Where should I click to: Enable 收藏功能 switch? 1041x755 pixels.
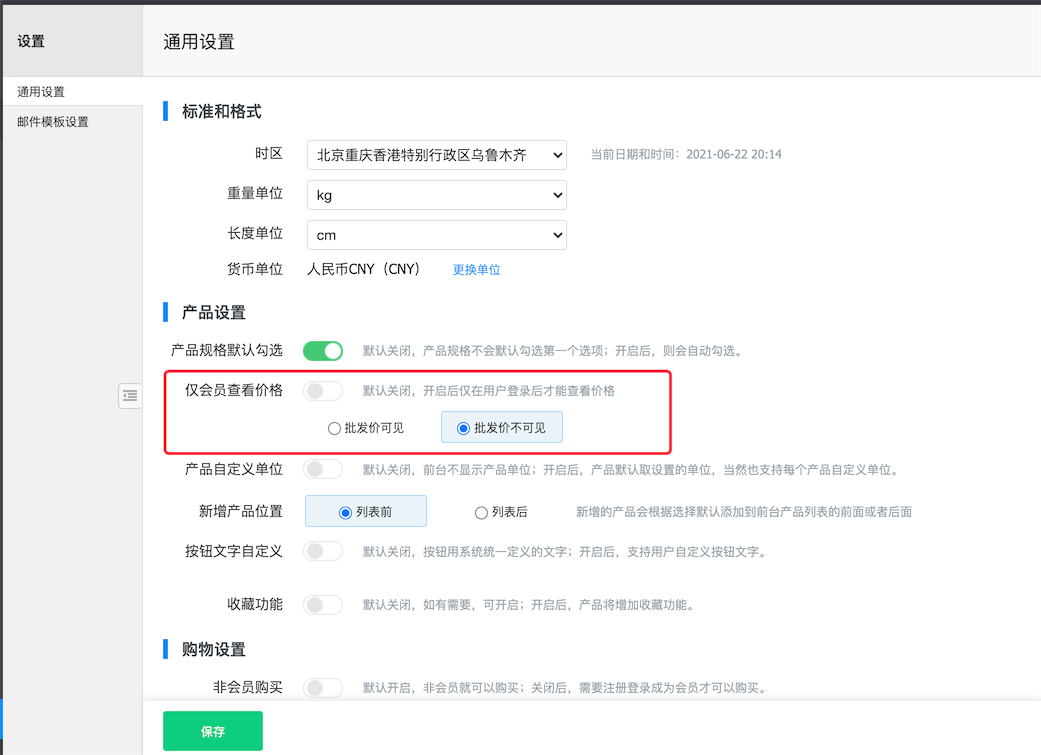point(323,604)
